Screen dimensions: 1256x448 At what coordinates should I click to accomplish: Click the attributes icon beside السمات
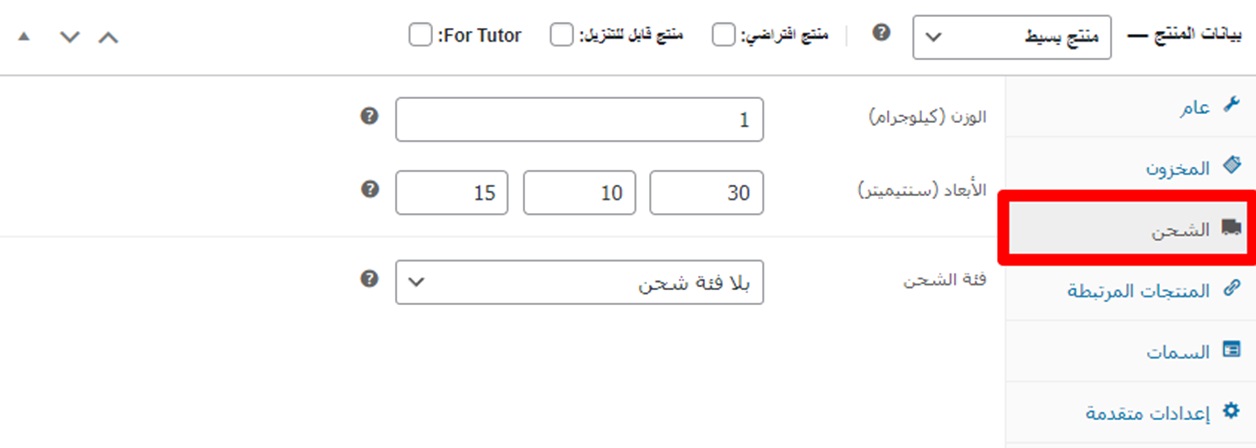click(x=1231, y=351)
